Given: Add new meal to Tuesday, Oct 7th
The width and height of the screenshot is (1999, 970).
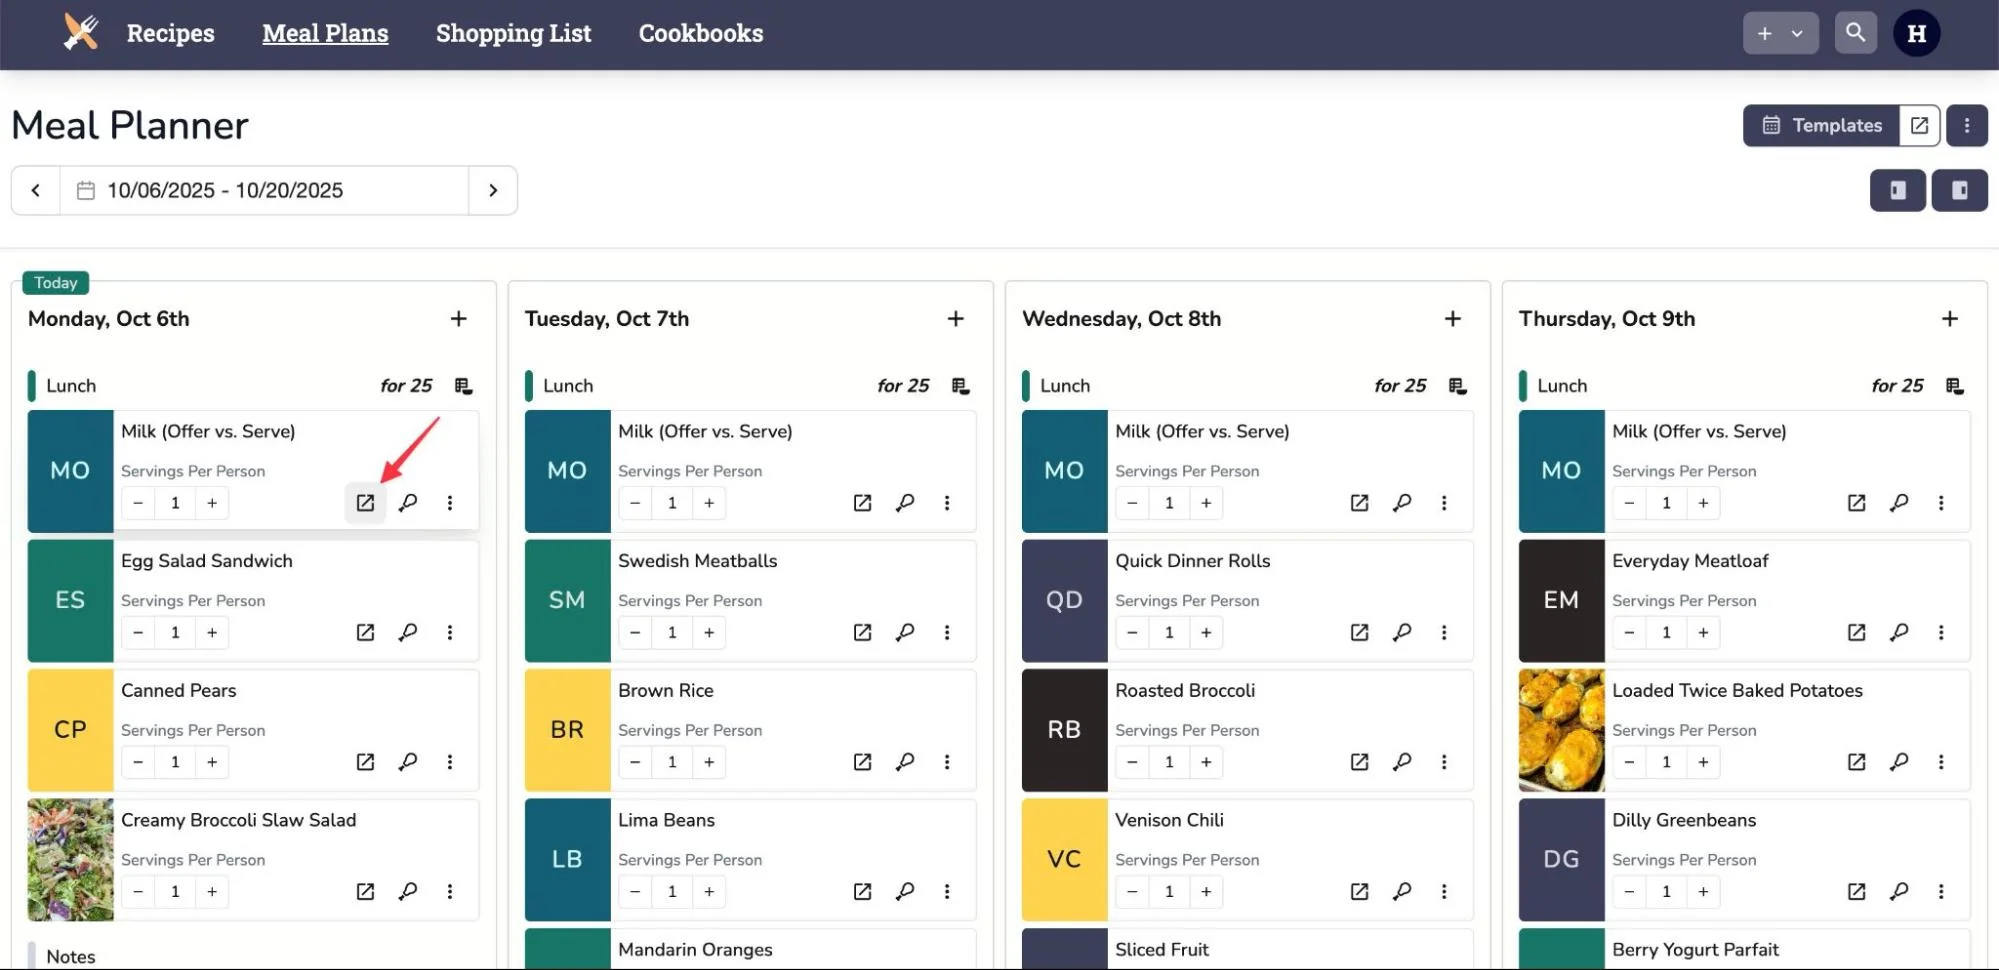Looking at the screenshot, I should [x=955, y=319].
